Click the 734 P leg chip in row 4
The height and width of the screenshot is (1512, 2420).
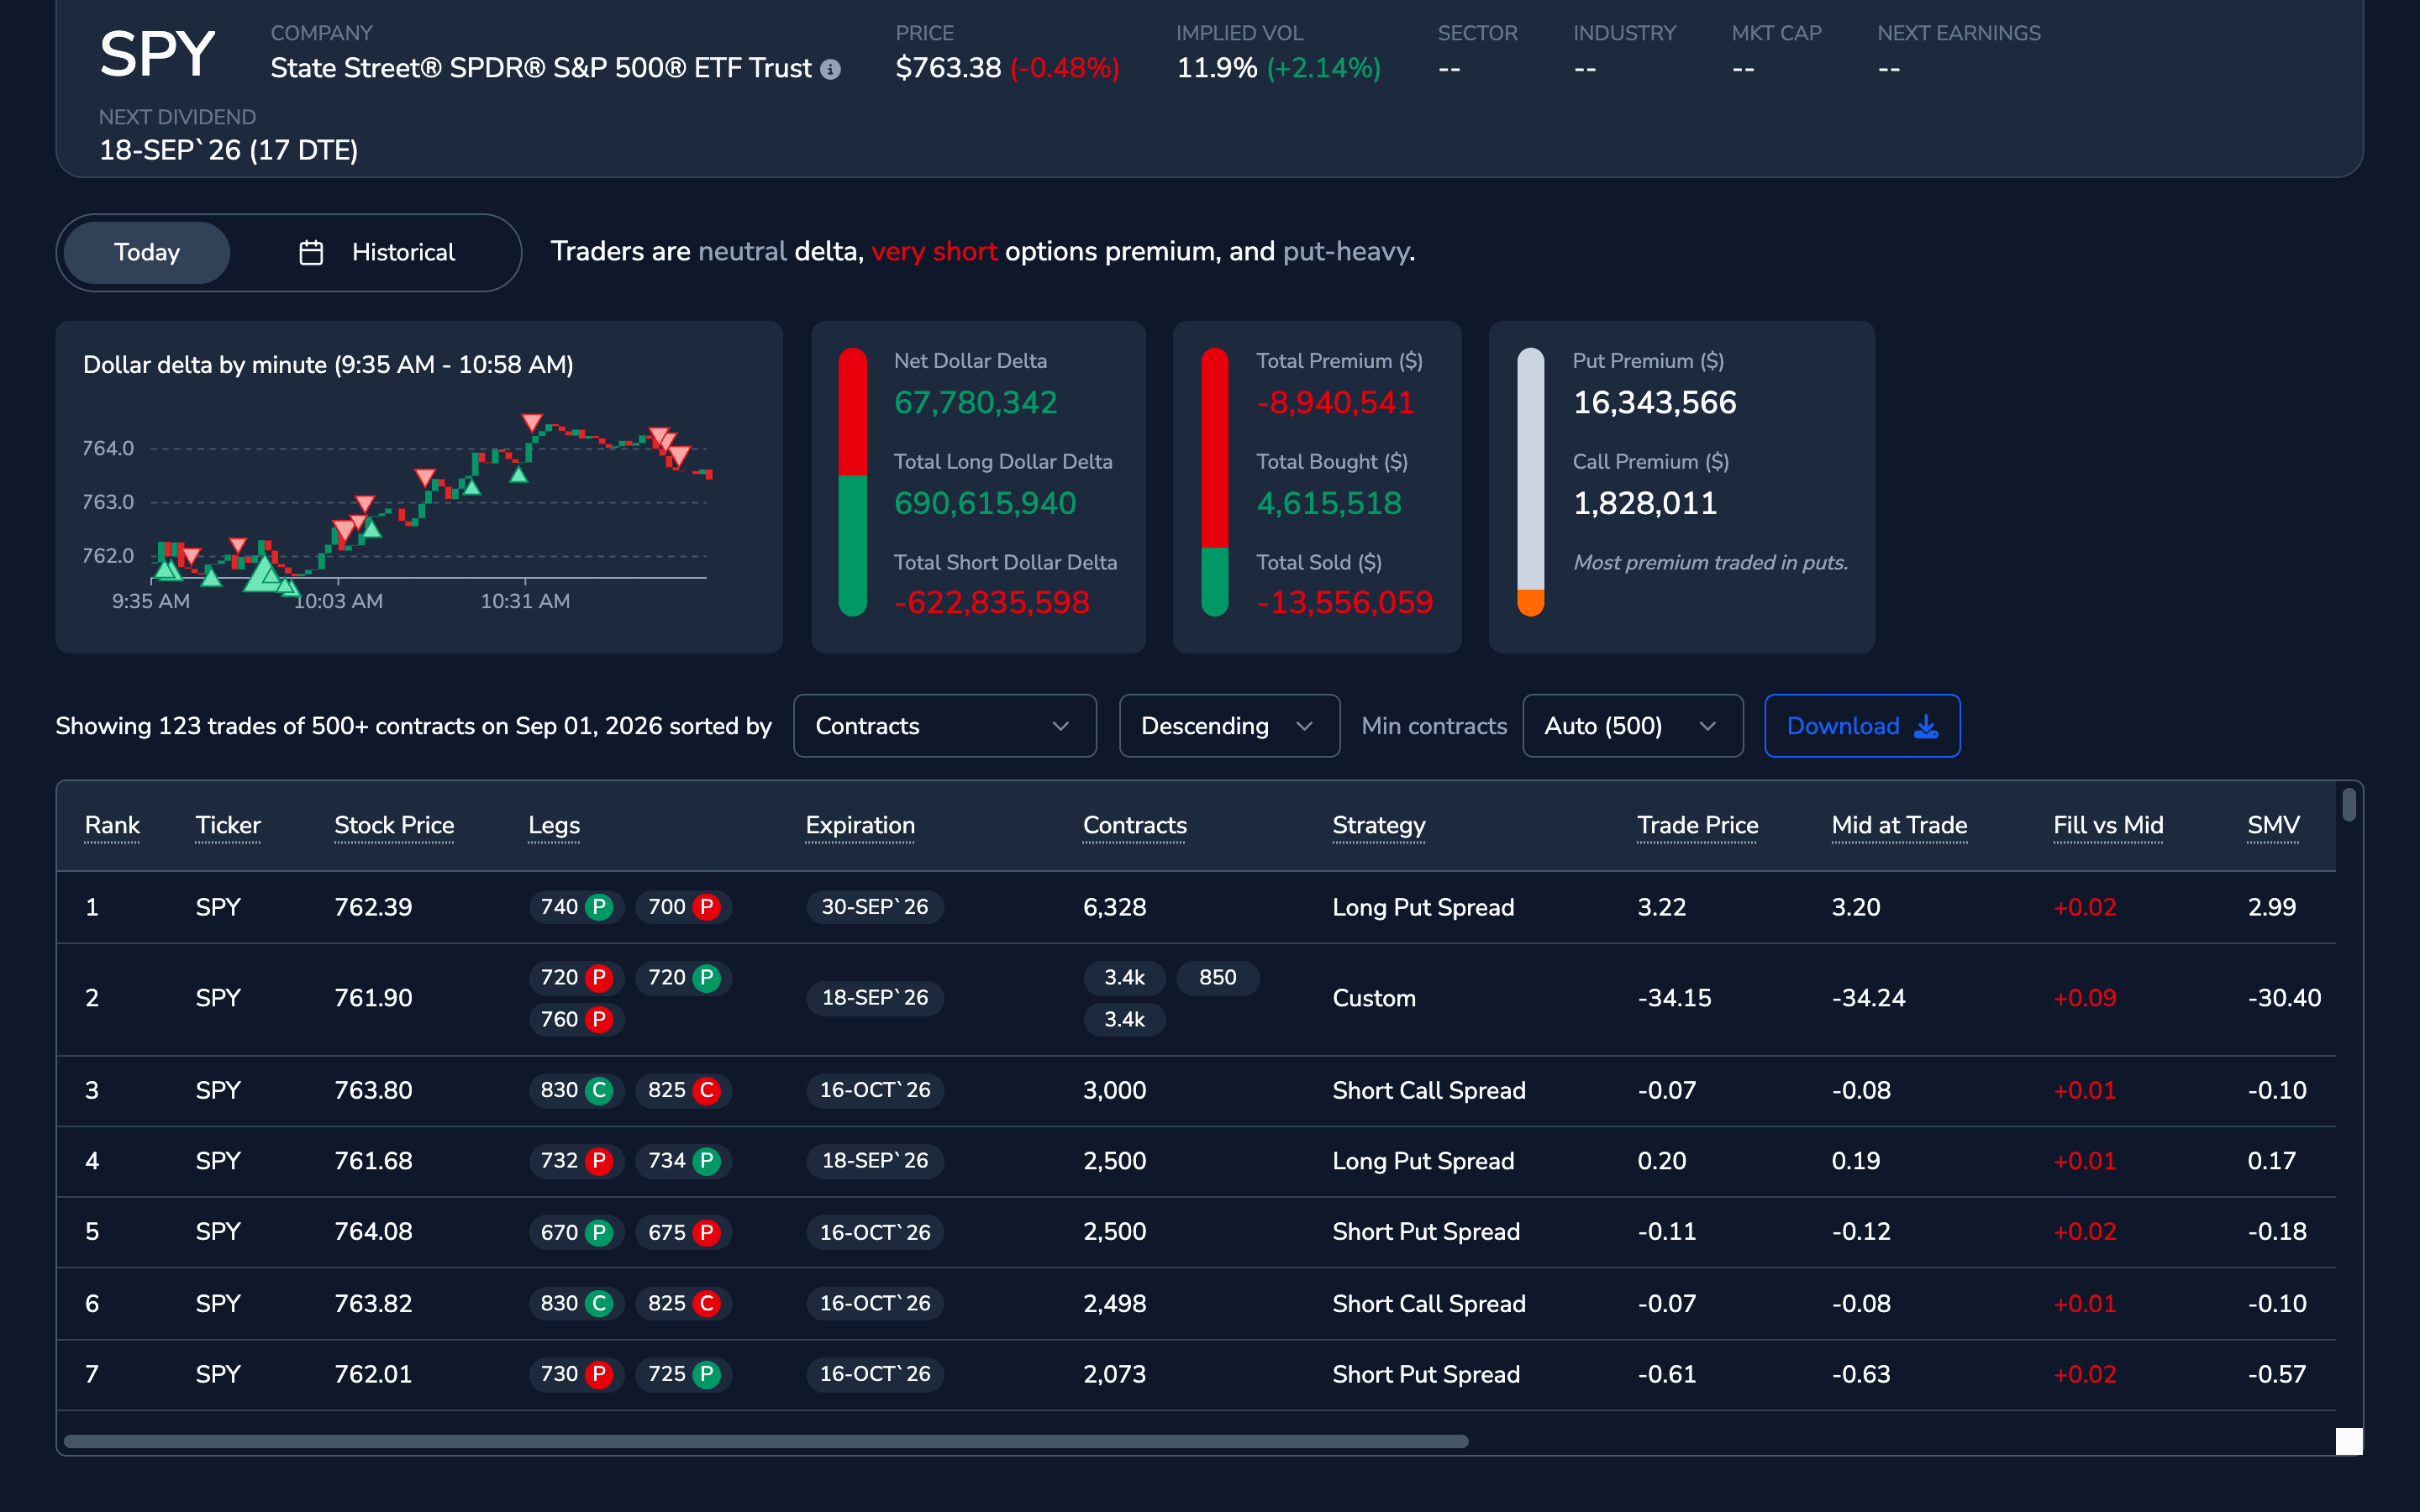pos(684,1161)
